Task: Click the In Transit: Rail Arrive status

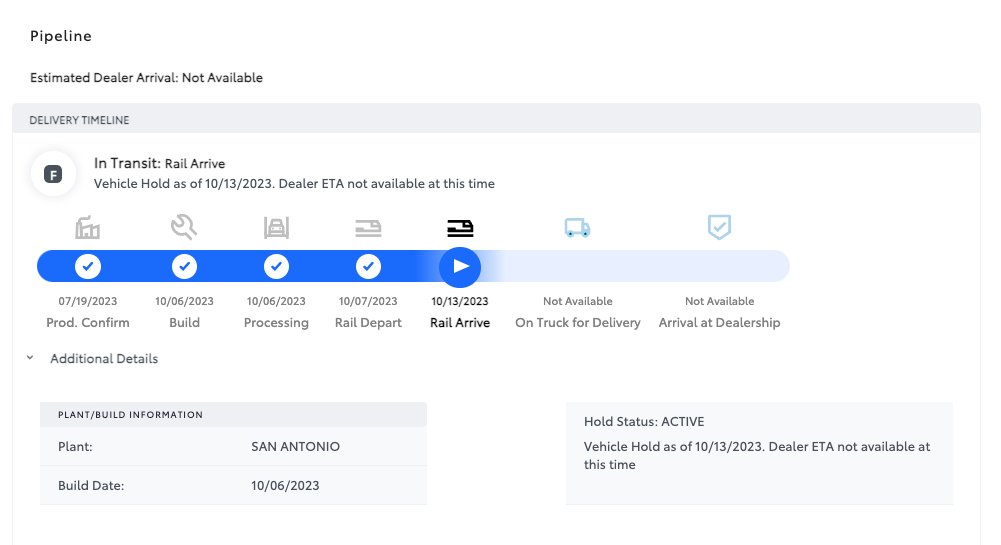Action: (x=160, y=163)
